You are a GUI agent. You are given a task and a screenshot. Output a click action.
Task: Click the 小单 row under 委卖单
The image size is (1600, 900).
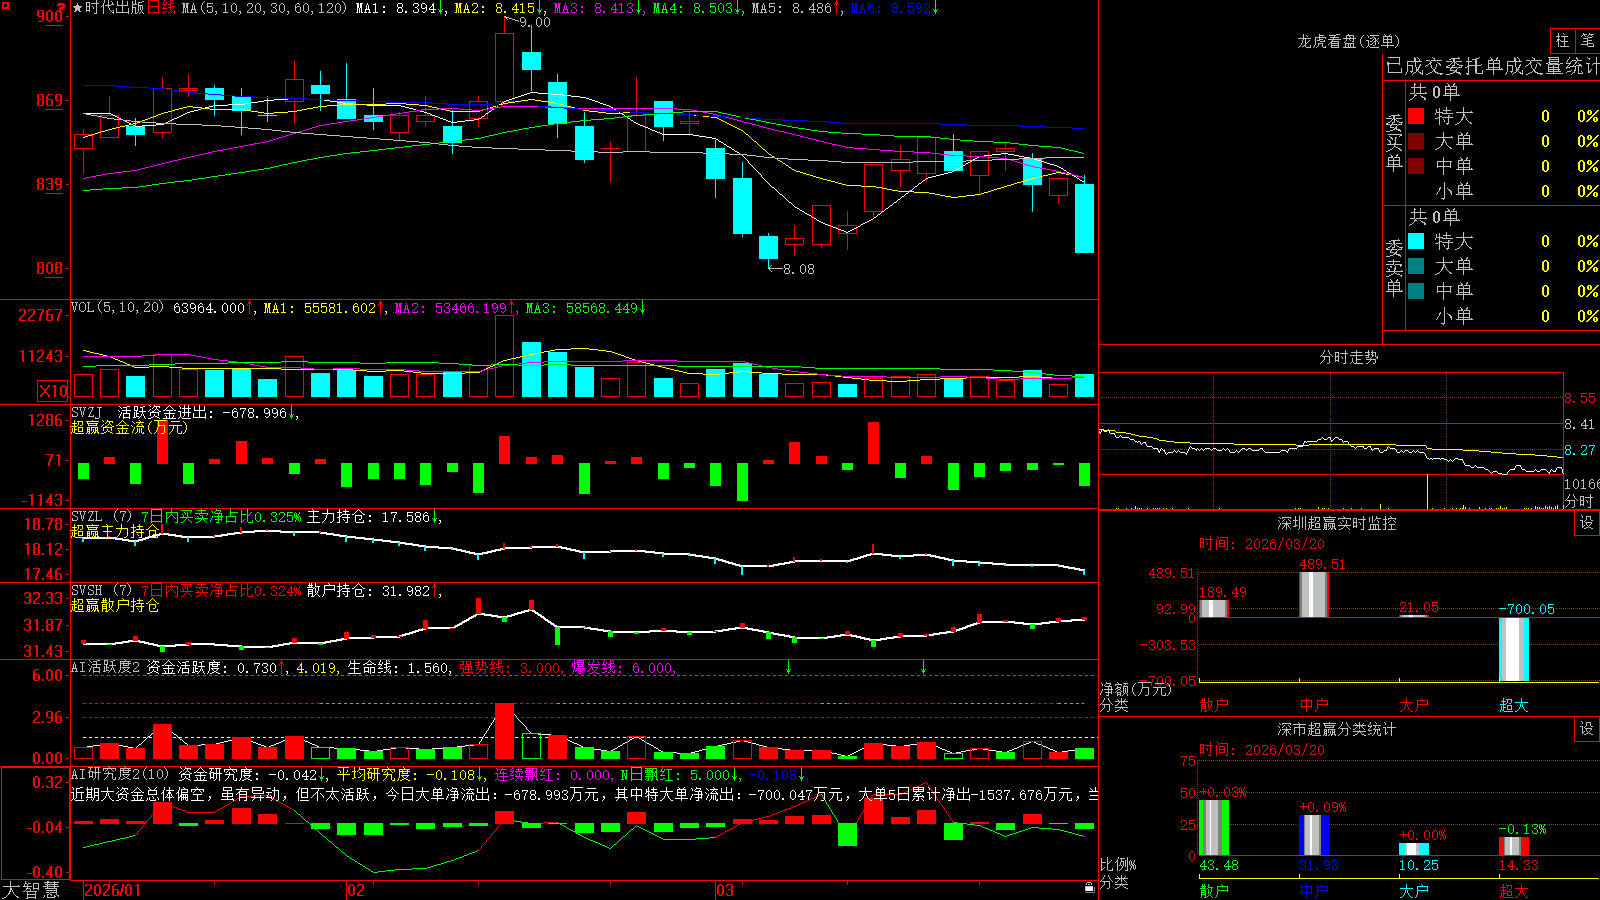1503,316
